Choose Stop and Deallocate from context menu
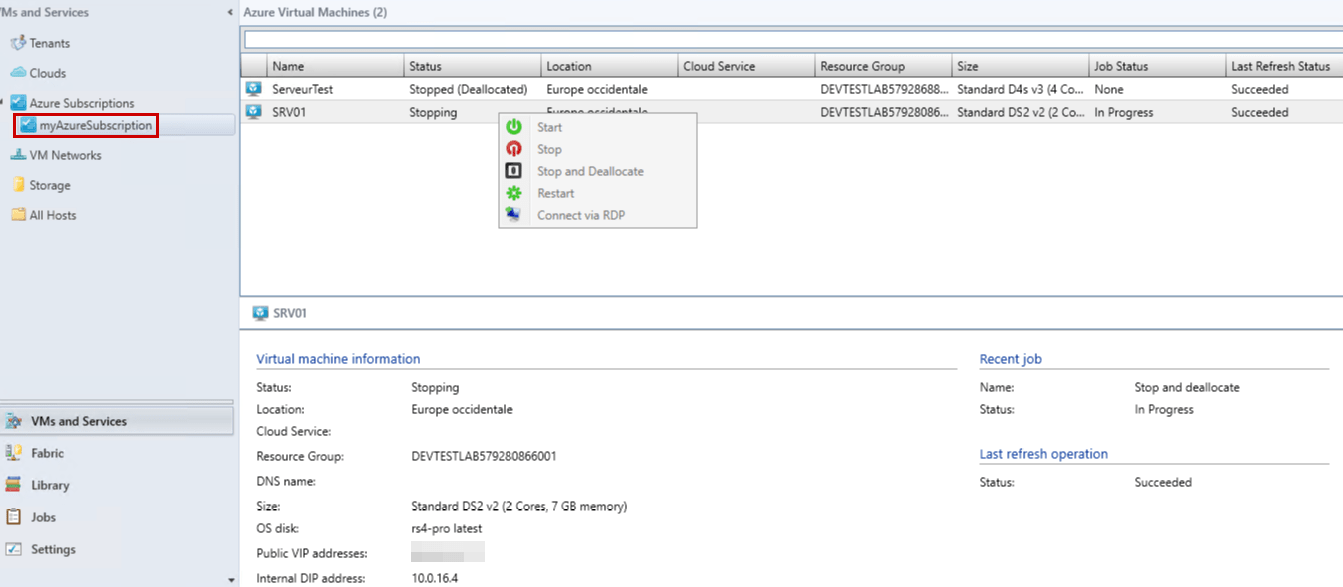Viewport: 1343px width, 587px height. 590,171
